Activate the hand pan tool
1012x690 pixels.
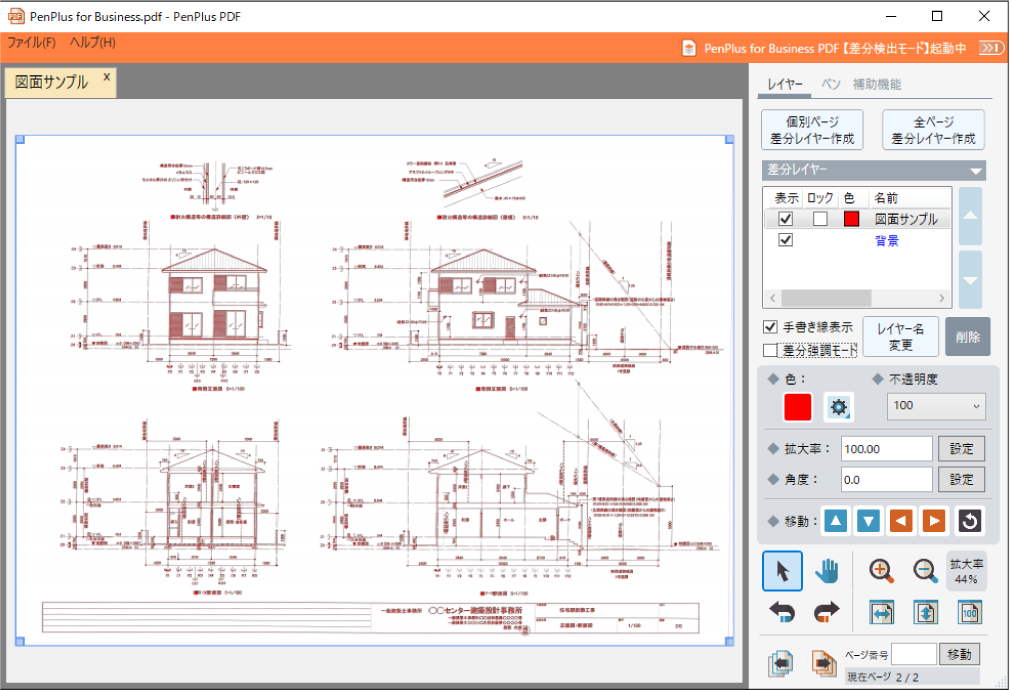click(x=826, y=571)
